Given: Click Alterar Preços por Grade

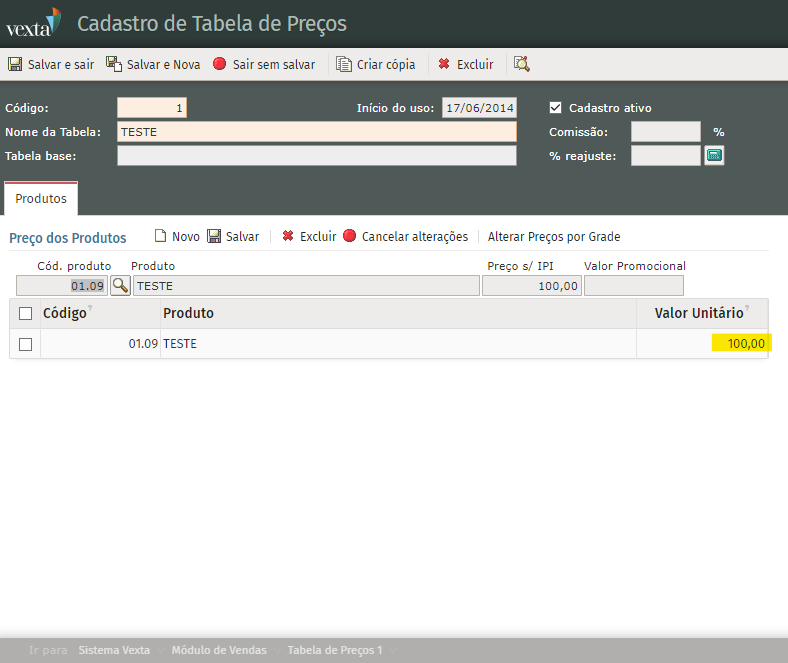Looking at the screenshot, I should (x=554, y=237).
